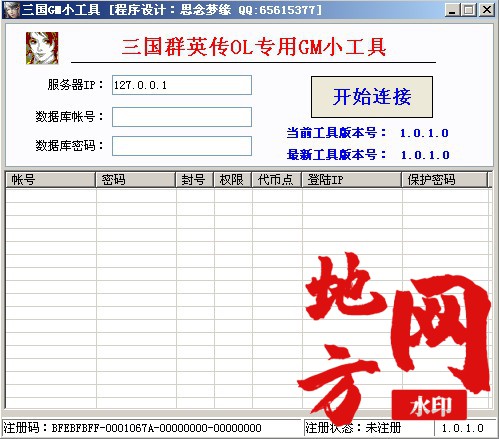Click the 数据库密码 label

coord(69,146)
